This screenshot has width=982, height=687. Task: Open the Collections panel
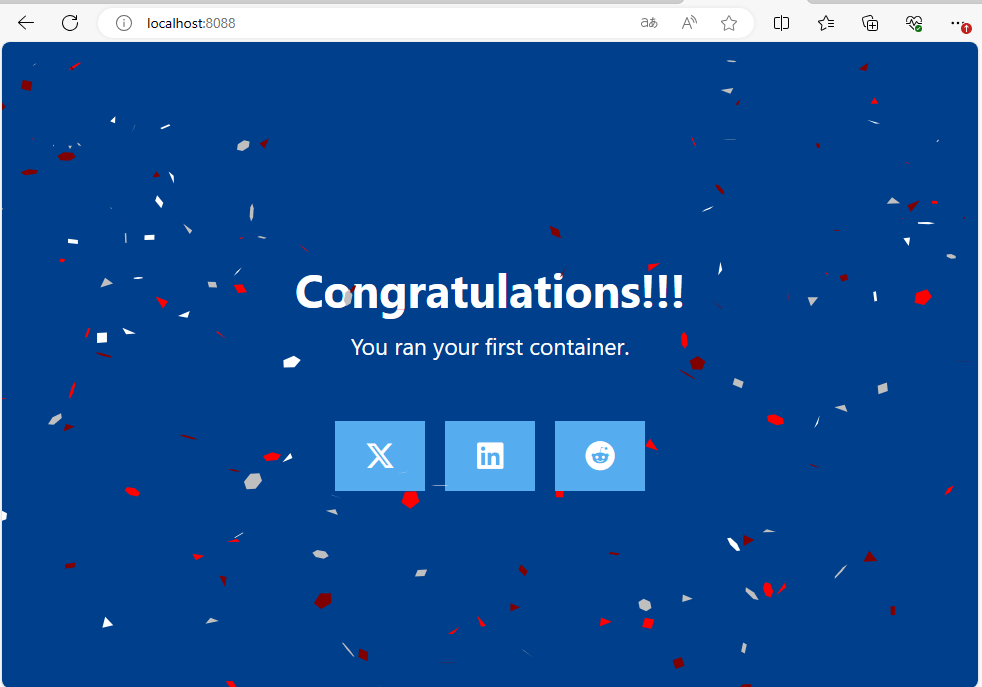coord(870,23)
